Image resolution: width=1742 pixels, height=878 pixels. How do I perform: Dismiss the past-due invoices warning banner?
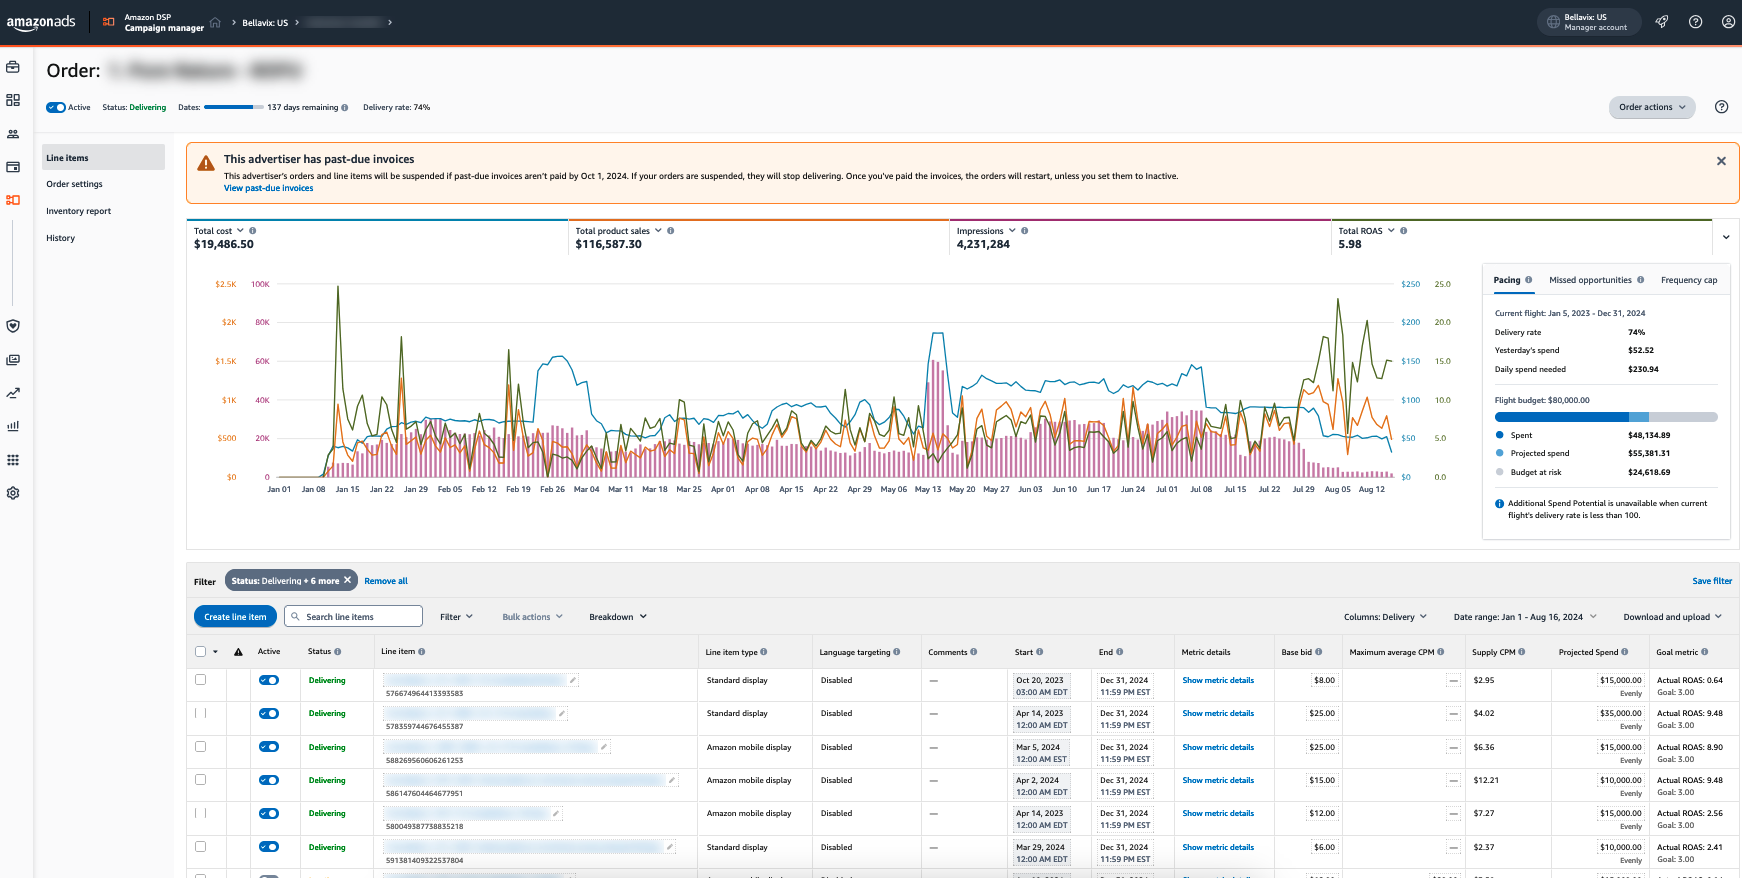[x=1721, y=161]
